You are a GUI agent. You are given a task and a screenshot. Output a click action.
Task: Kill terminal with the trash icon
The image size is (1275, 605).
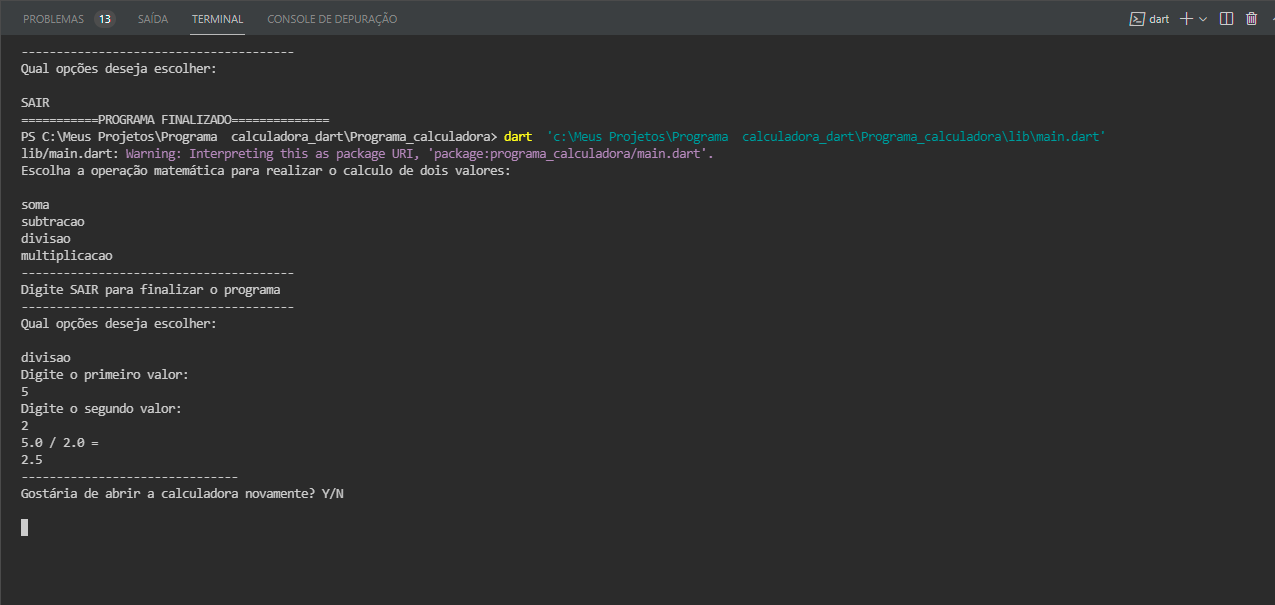tap(1251, 19)
